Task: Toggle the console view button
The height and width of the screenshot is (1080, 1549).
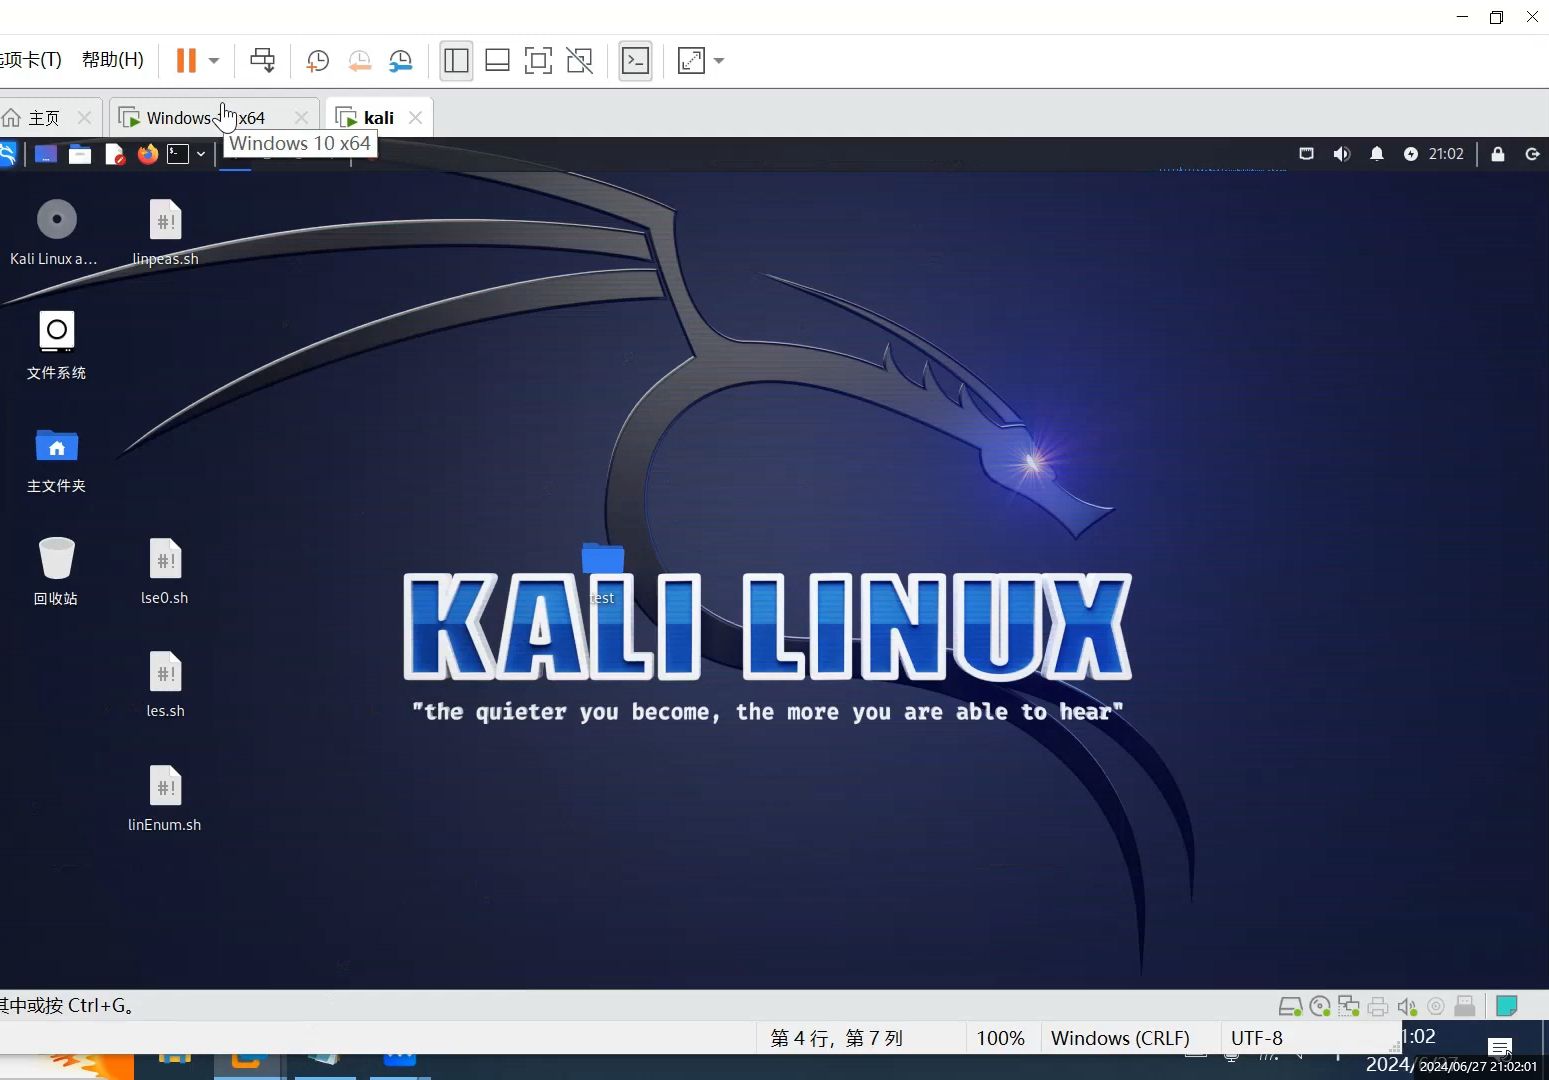Action: click(636, 61)
